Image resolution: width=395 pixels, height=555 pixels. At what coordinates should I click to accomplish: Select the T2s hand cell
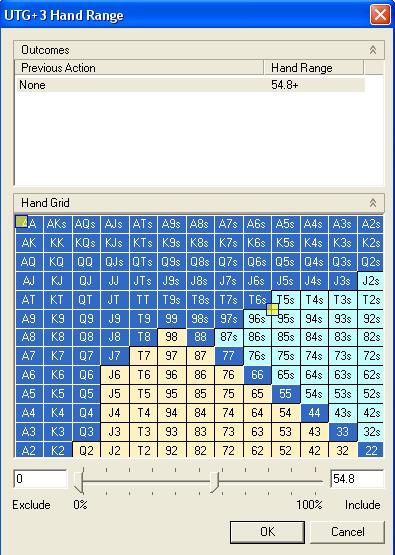click(370, 300)
